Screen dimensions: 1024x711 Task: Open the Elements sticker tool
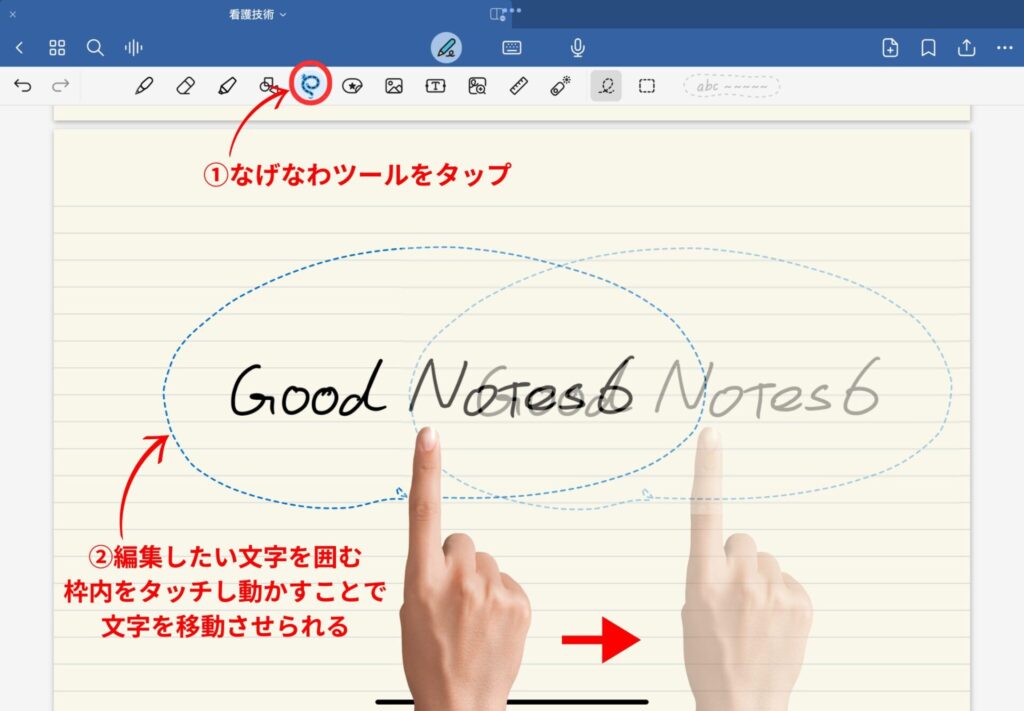coord(352,86)
